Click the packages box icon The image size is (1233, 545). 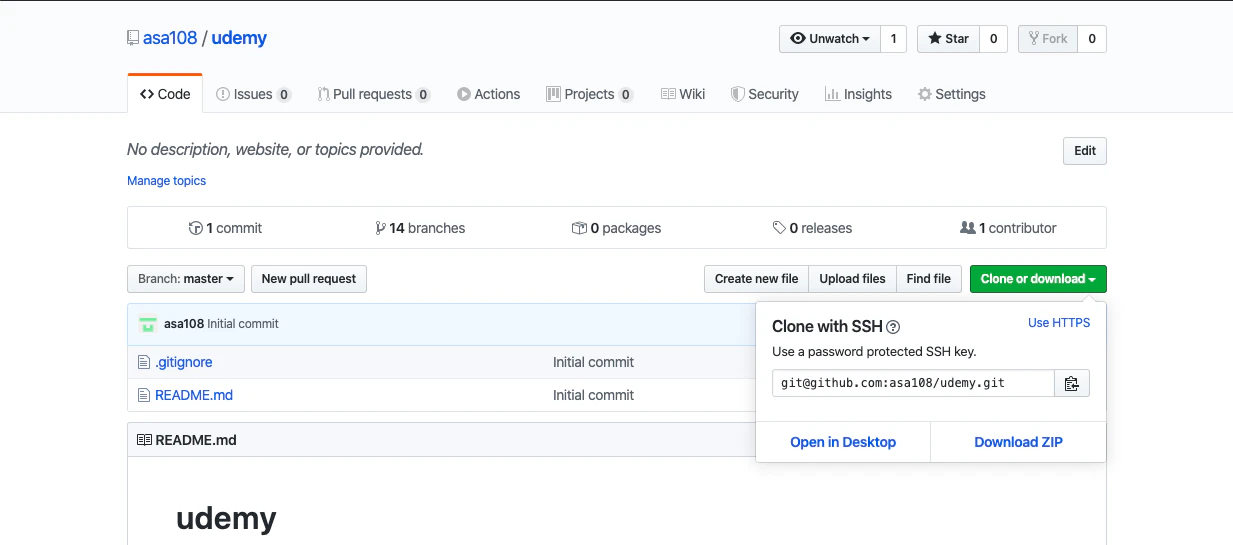click(x=579, y=228)
